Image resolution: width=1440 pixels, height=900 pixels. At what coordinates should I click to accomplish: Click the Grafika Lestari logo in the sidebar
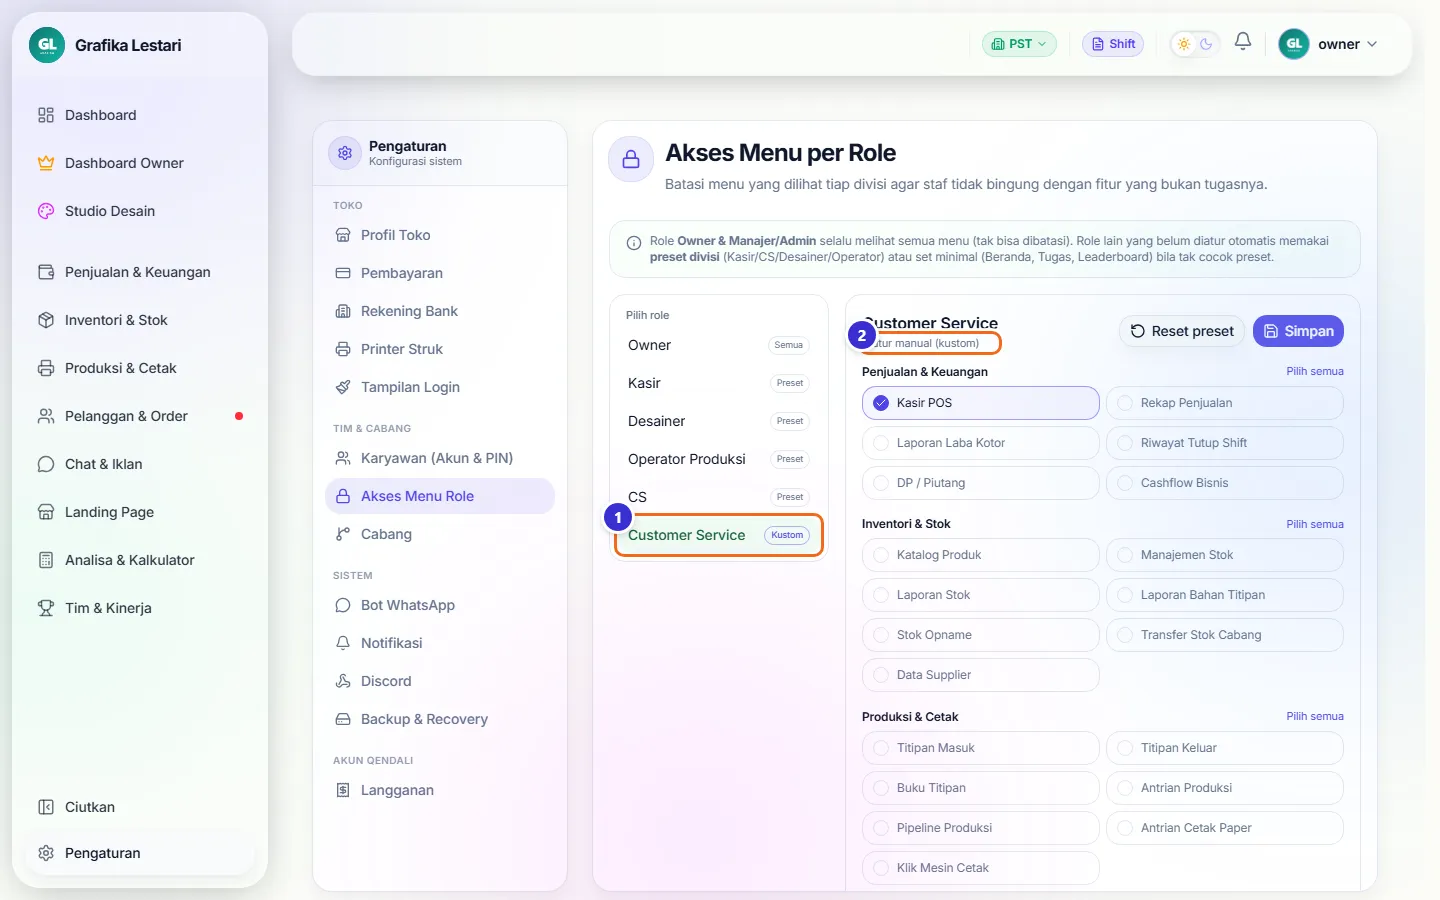click(47, 45)
